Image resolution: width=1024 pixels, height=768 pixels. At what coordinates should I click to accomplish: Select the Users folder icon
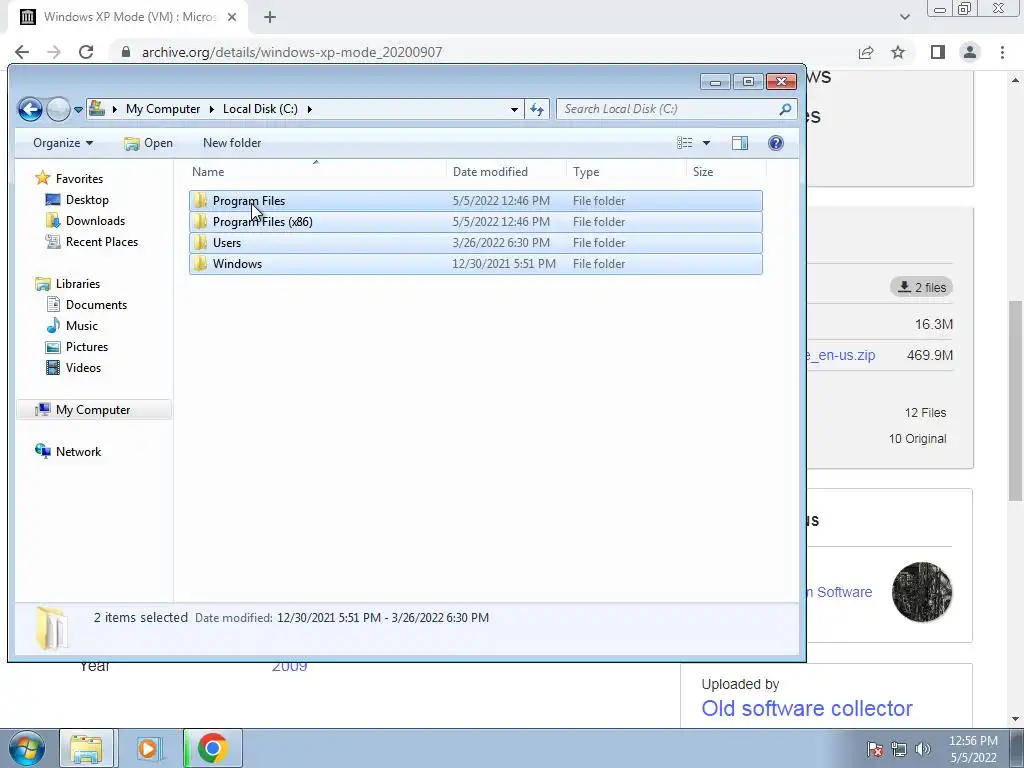pos(200,242)
